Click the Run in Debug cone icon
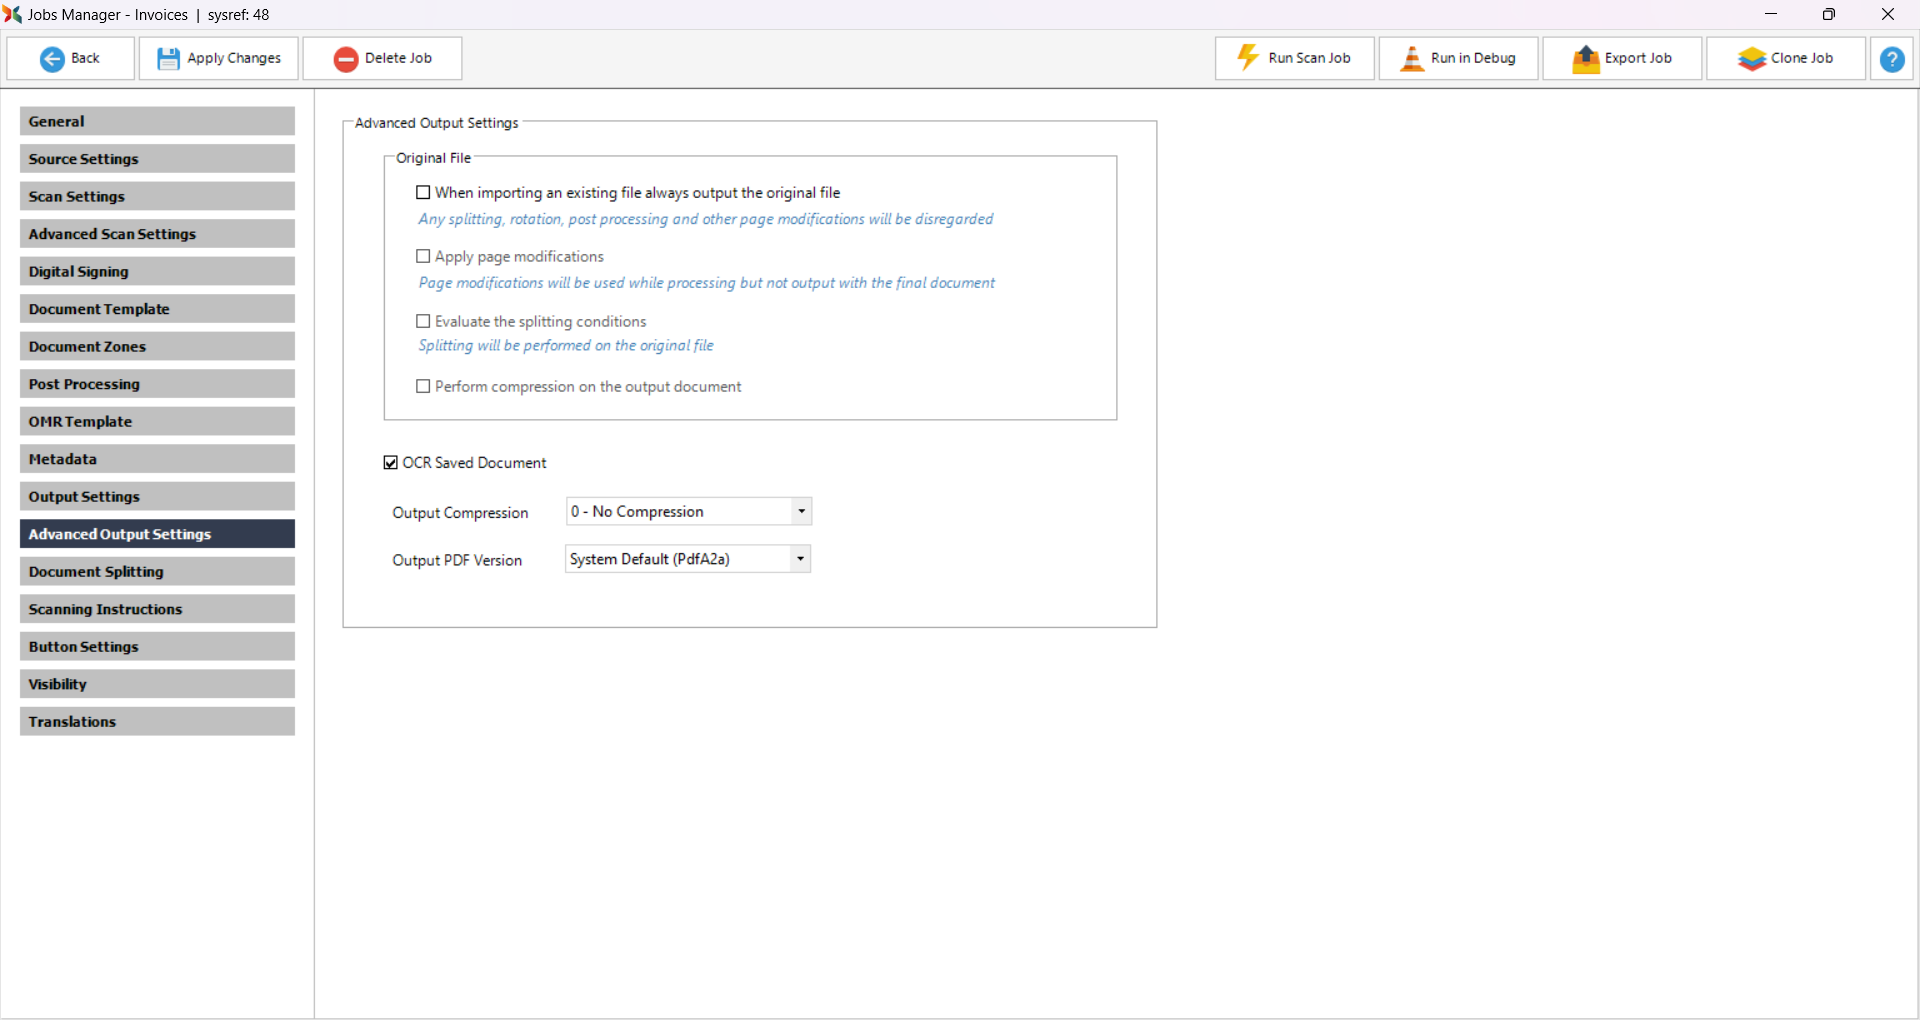The height and width of the screenshot is (1020, 1920). coord(1412,59)
